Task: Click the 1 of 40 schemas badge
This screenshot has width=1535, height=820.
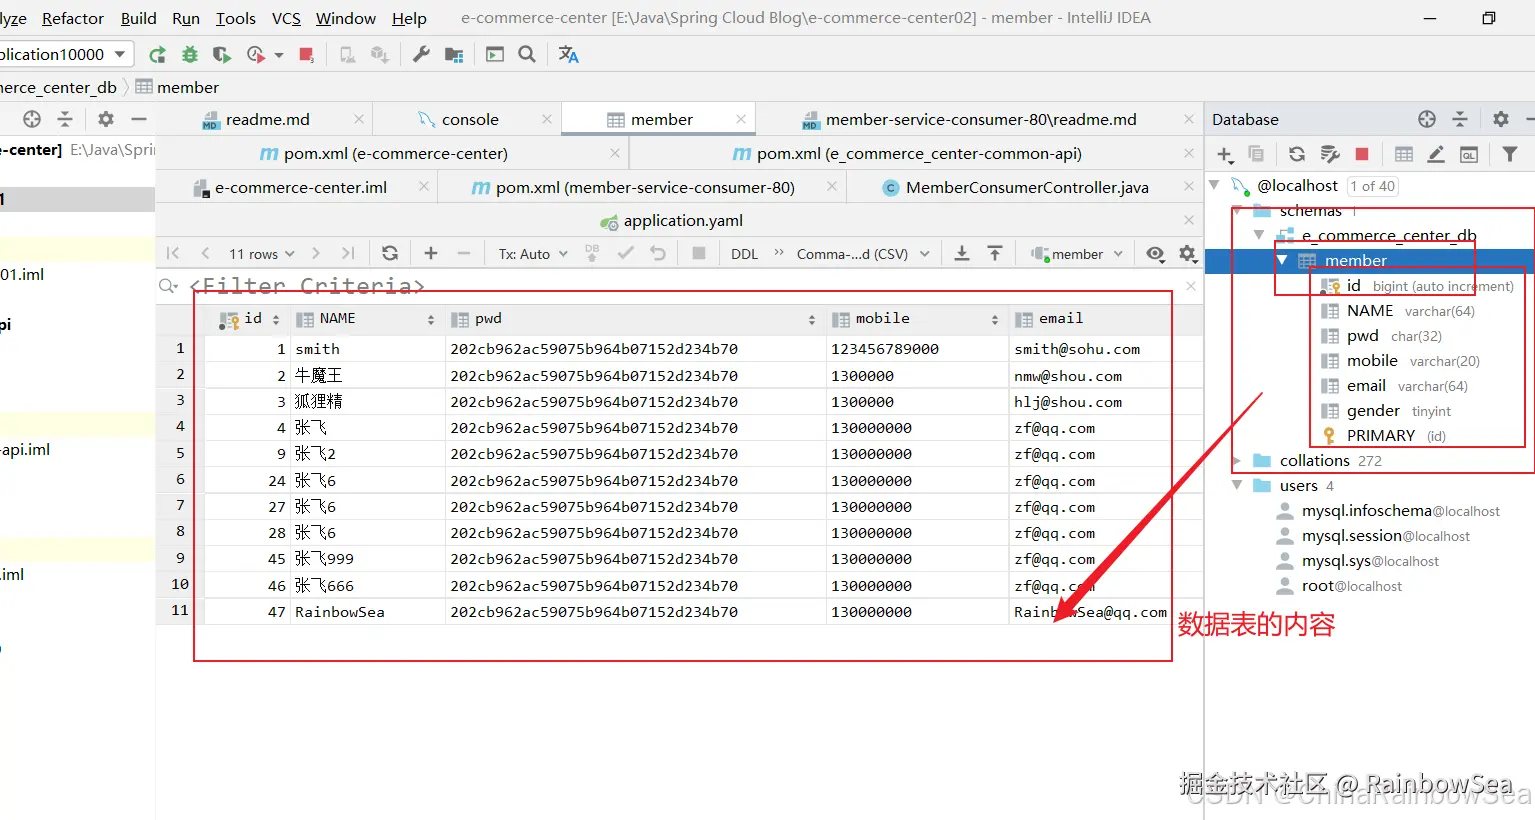Action: (1372, 186)
